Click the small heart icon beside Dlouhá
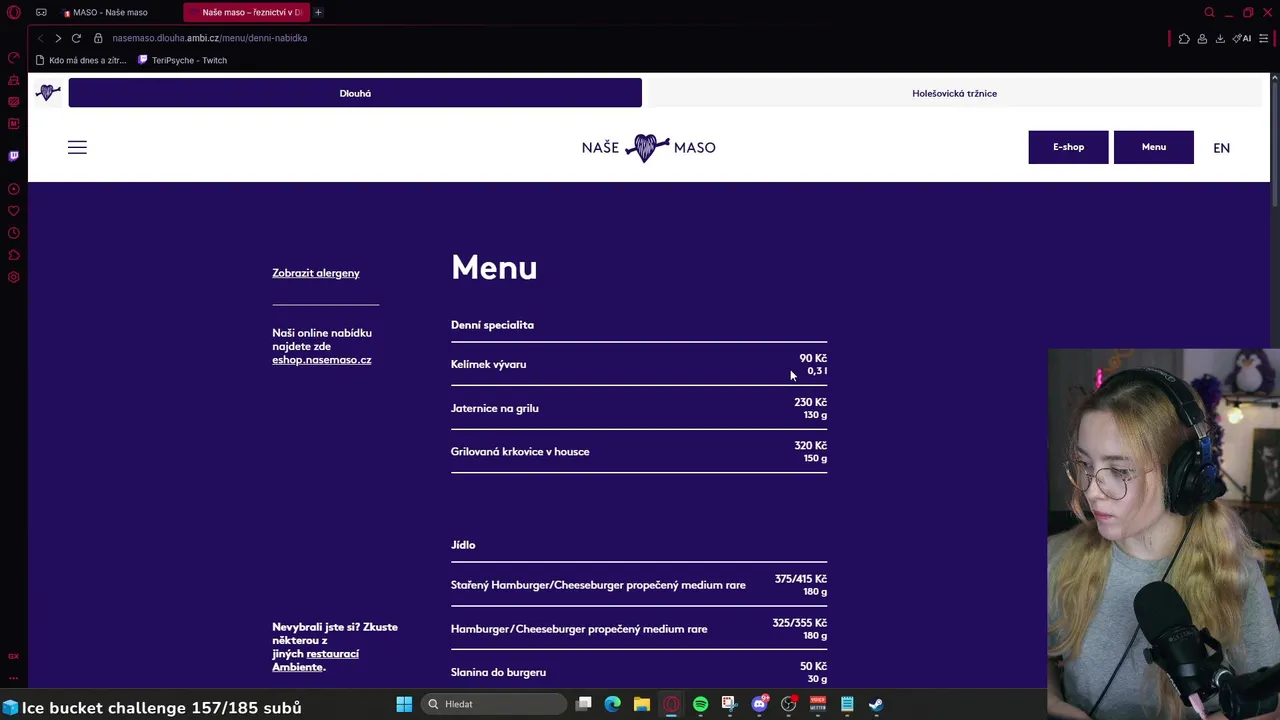This screenshot has width=1280, height=720. (x=48, y=93)
